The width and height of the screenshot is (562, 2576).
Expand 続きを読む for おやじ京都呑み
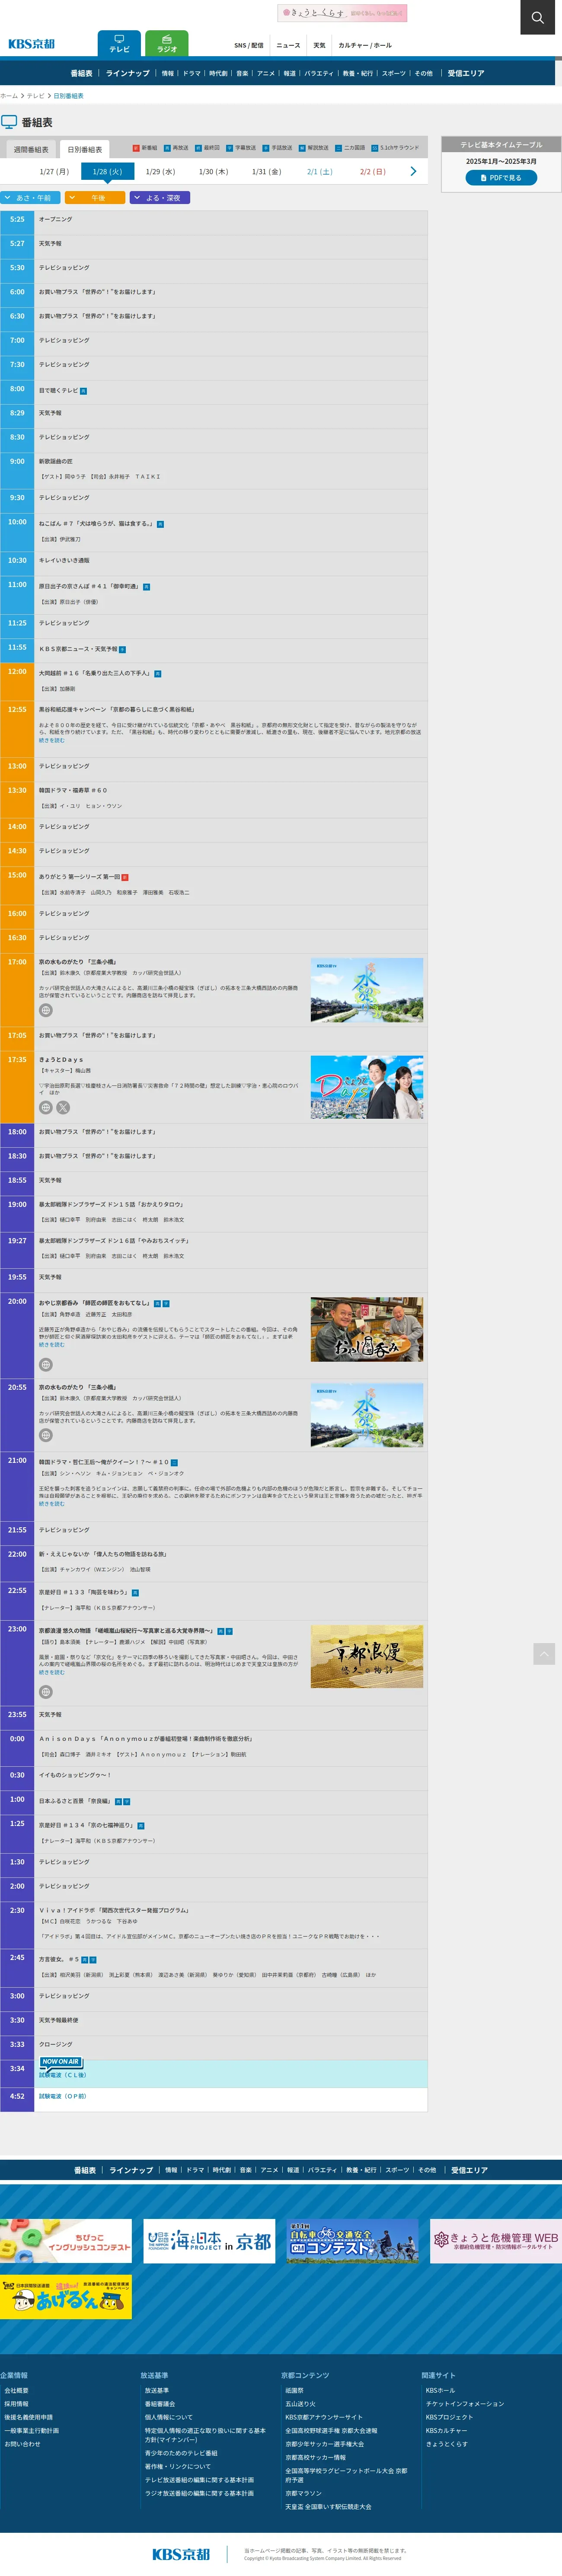pyautogui.click(x=52, y=1344)
